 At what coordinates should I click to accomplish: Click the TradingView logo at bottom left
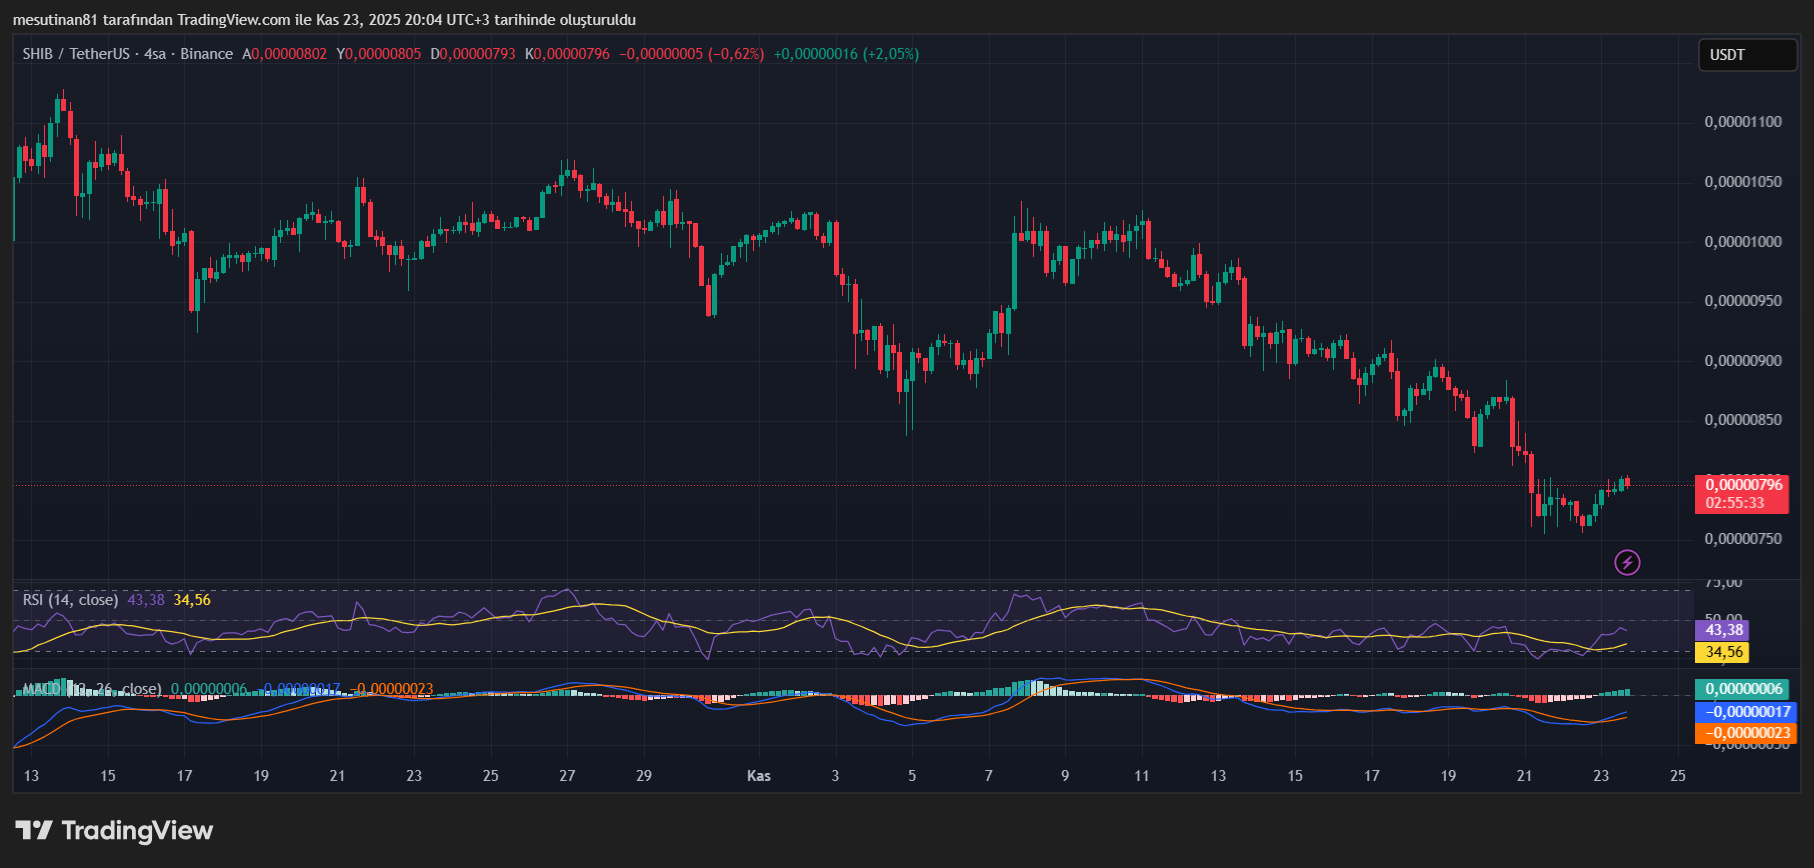pos(114,831)
